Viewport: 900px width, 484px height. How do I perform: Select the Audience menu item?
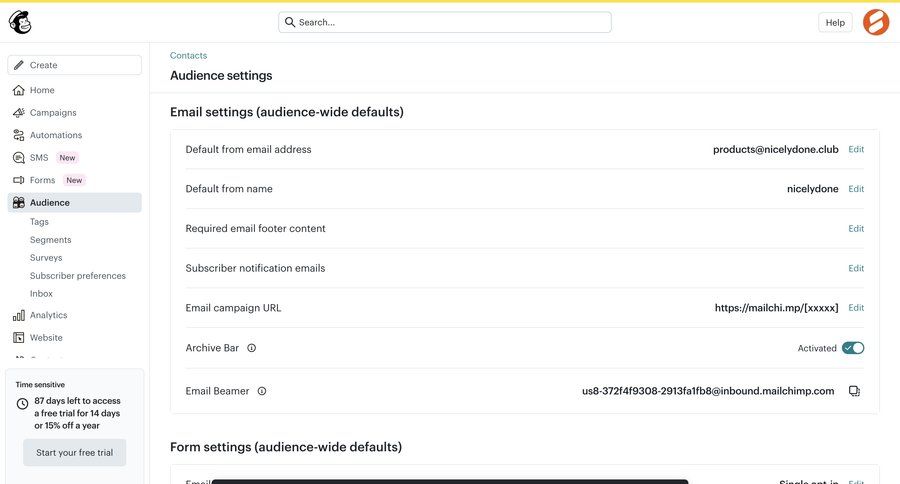[x=75, y=202]
